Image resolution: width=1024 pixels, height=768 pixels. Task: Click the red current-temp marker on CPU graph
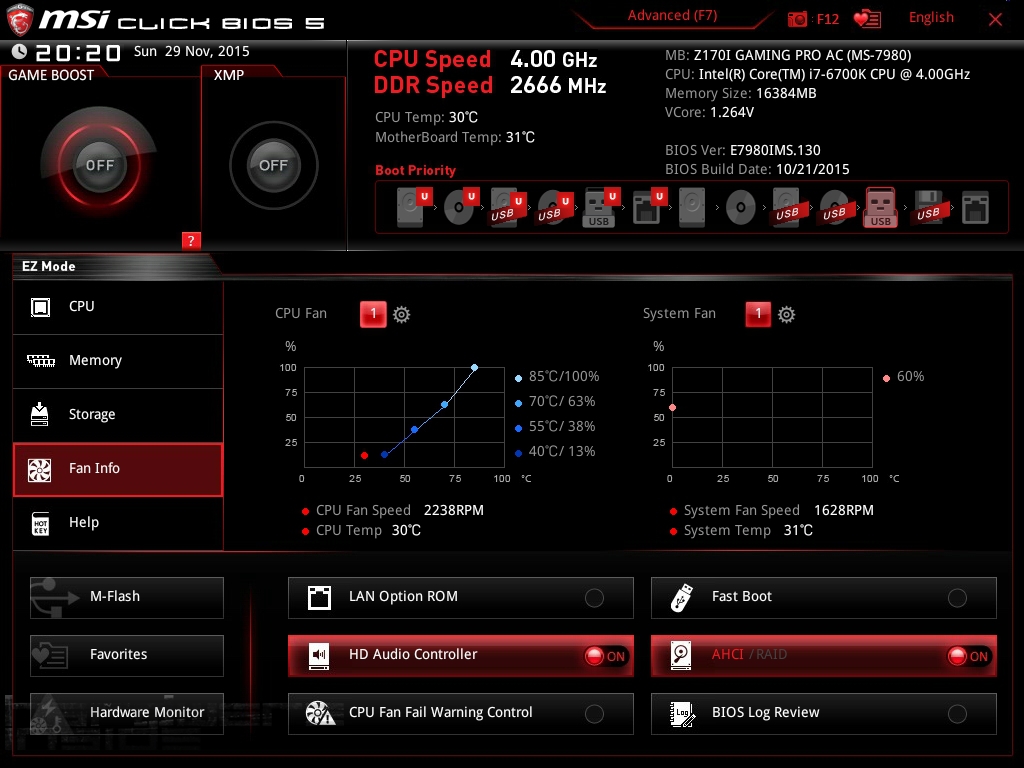click(x=364, y=455)
